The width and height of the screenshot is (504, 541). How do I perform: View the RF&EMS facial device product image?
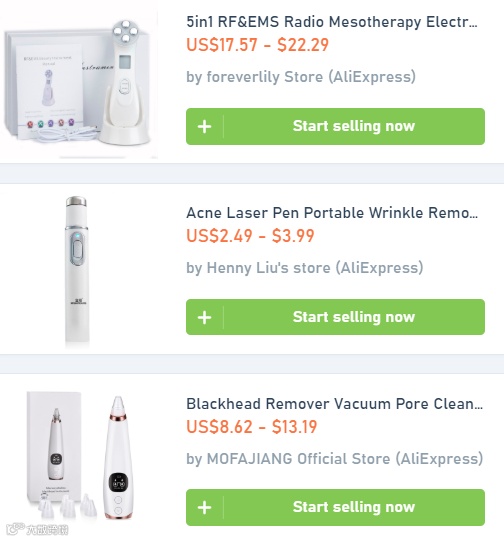[x=79, y=85]
